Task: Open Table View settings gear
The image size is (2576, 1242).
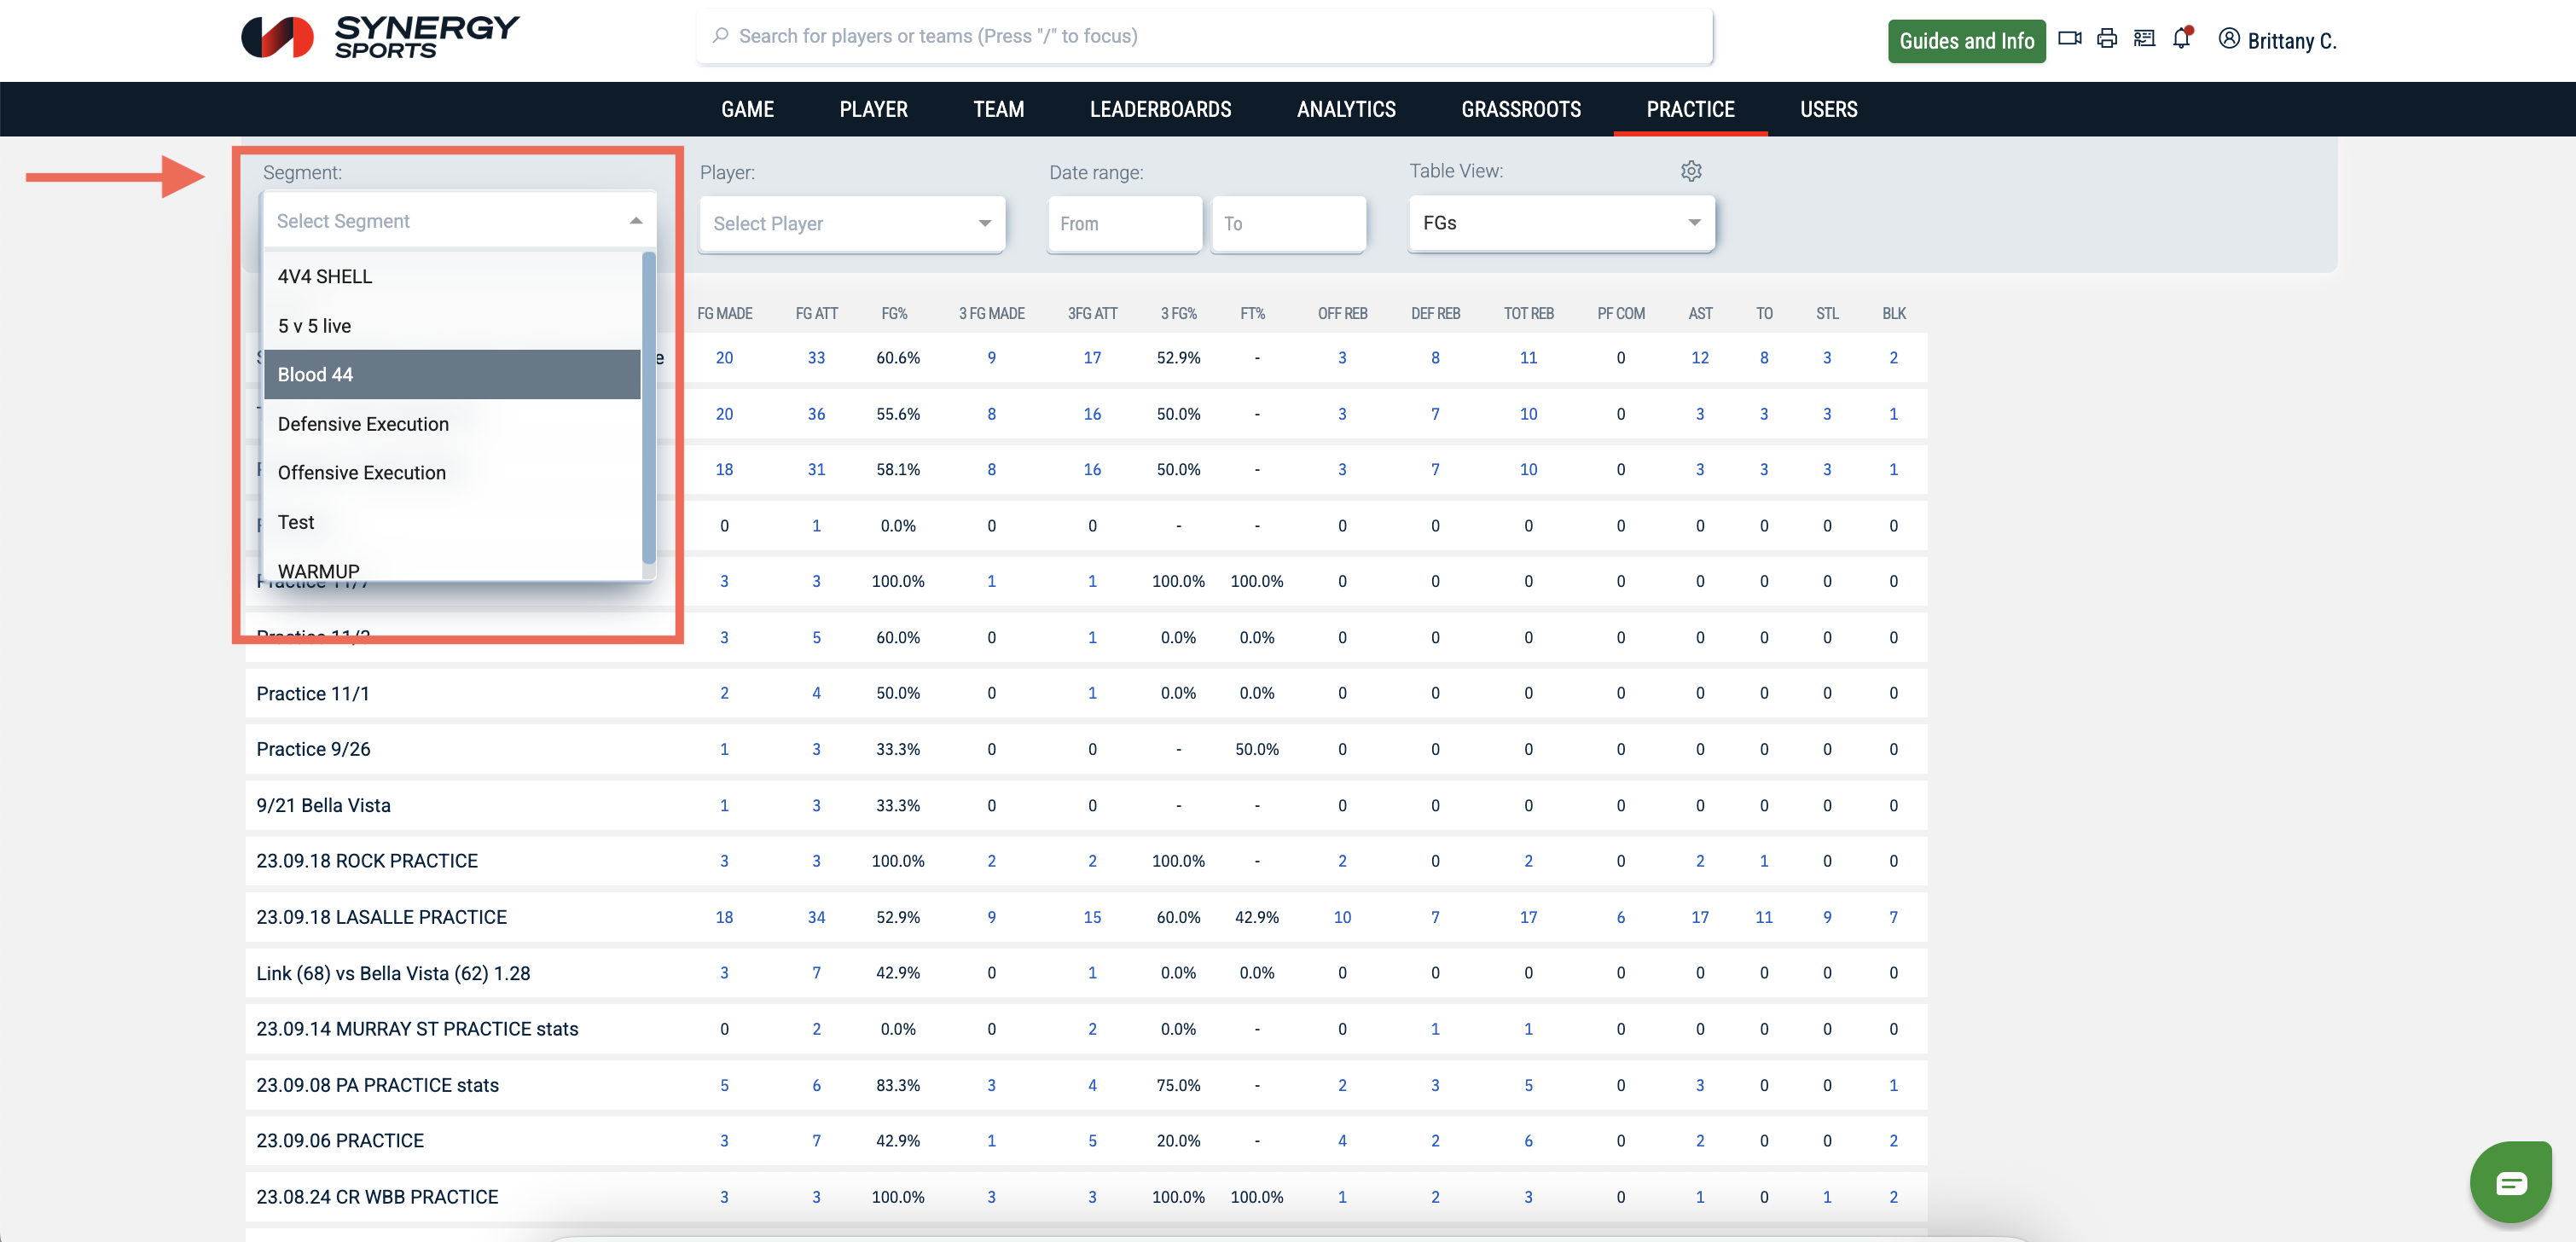Action: pos(1690,171)
